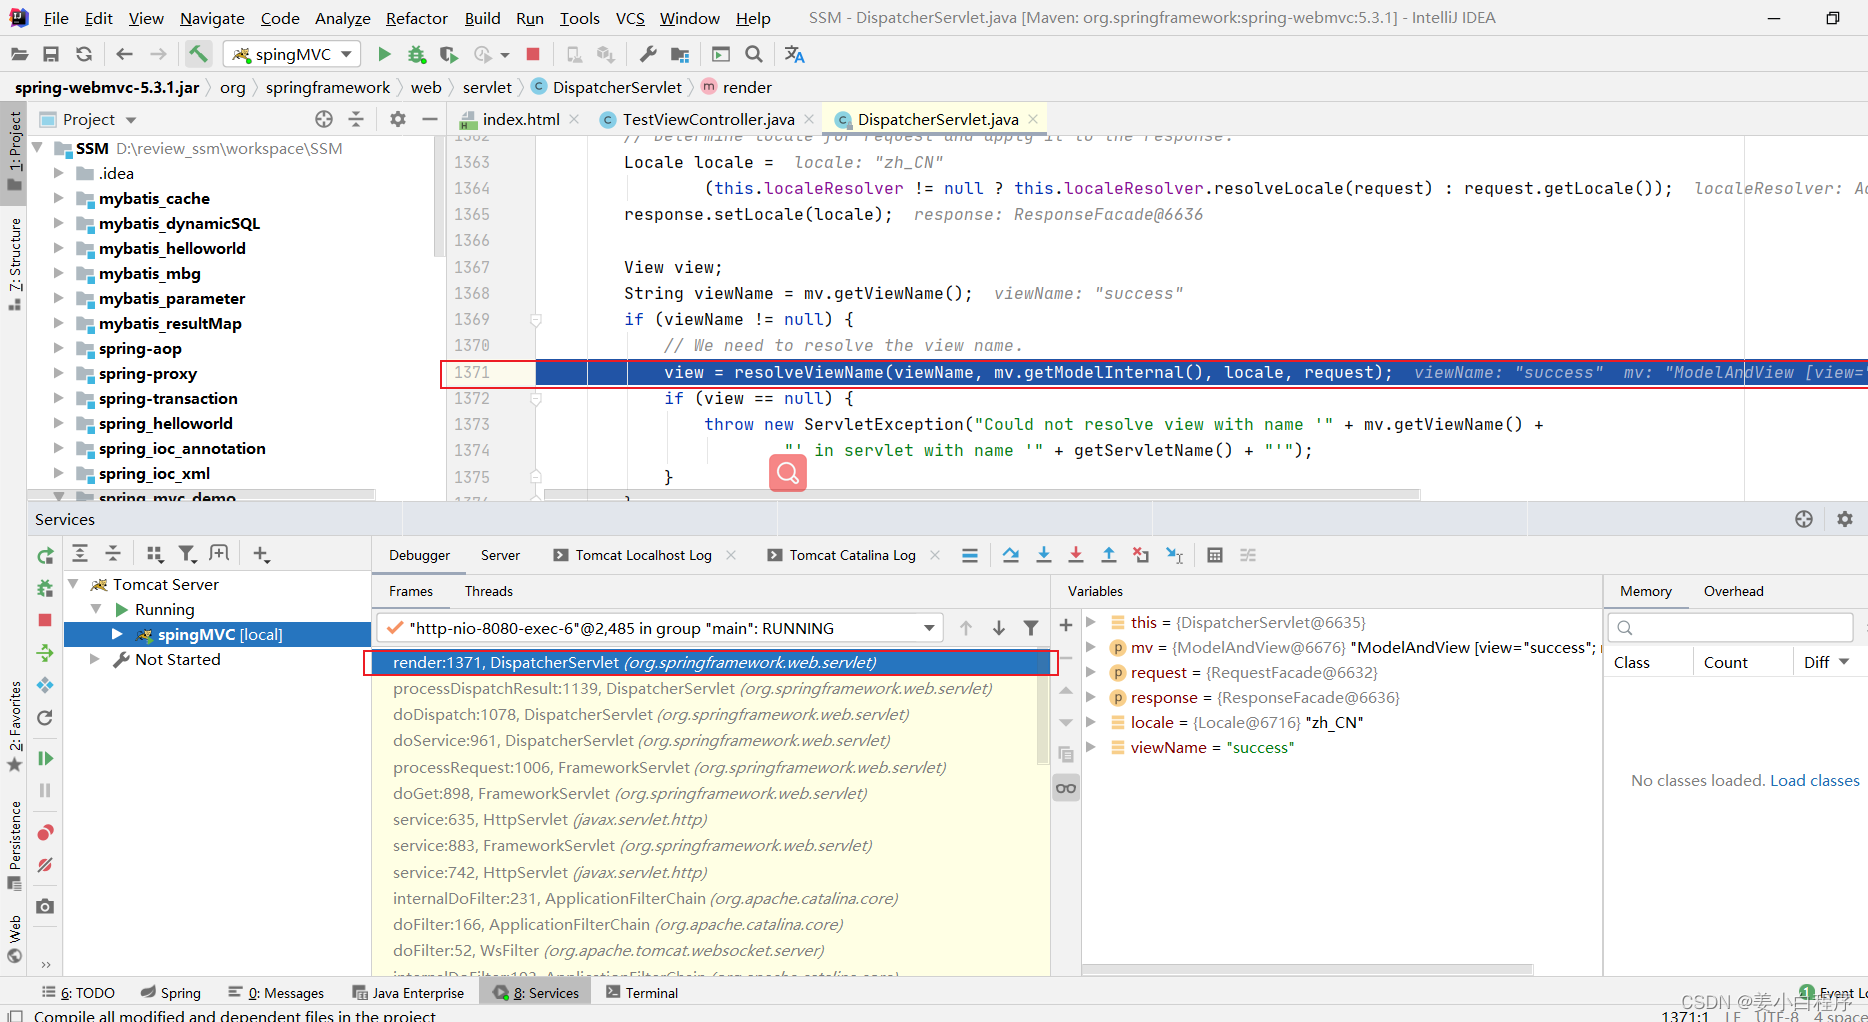1868x1022 pixels.
Task: Click the Resume Program icon in Services sidebar
Action: coord(45,759)
